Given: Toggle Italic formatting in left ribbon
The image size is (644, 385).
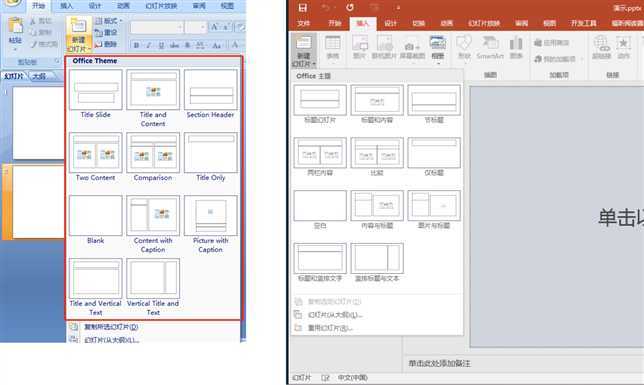Looking at the screenshot, I should click(x=149, y=45).
